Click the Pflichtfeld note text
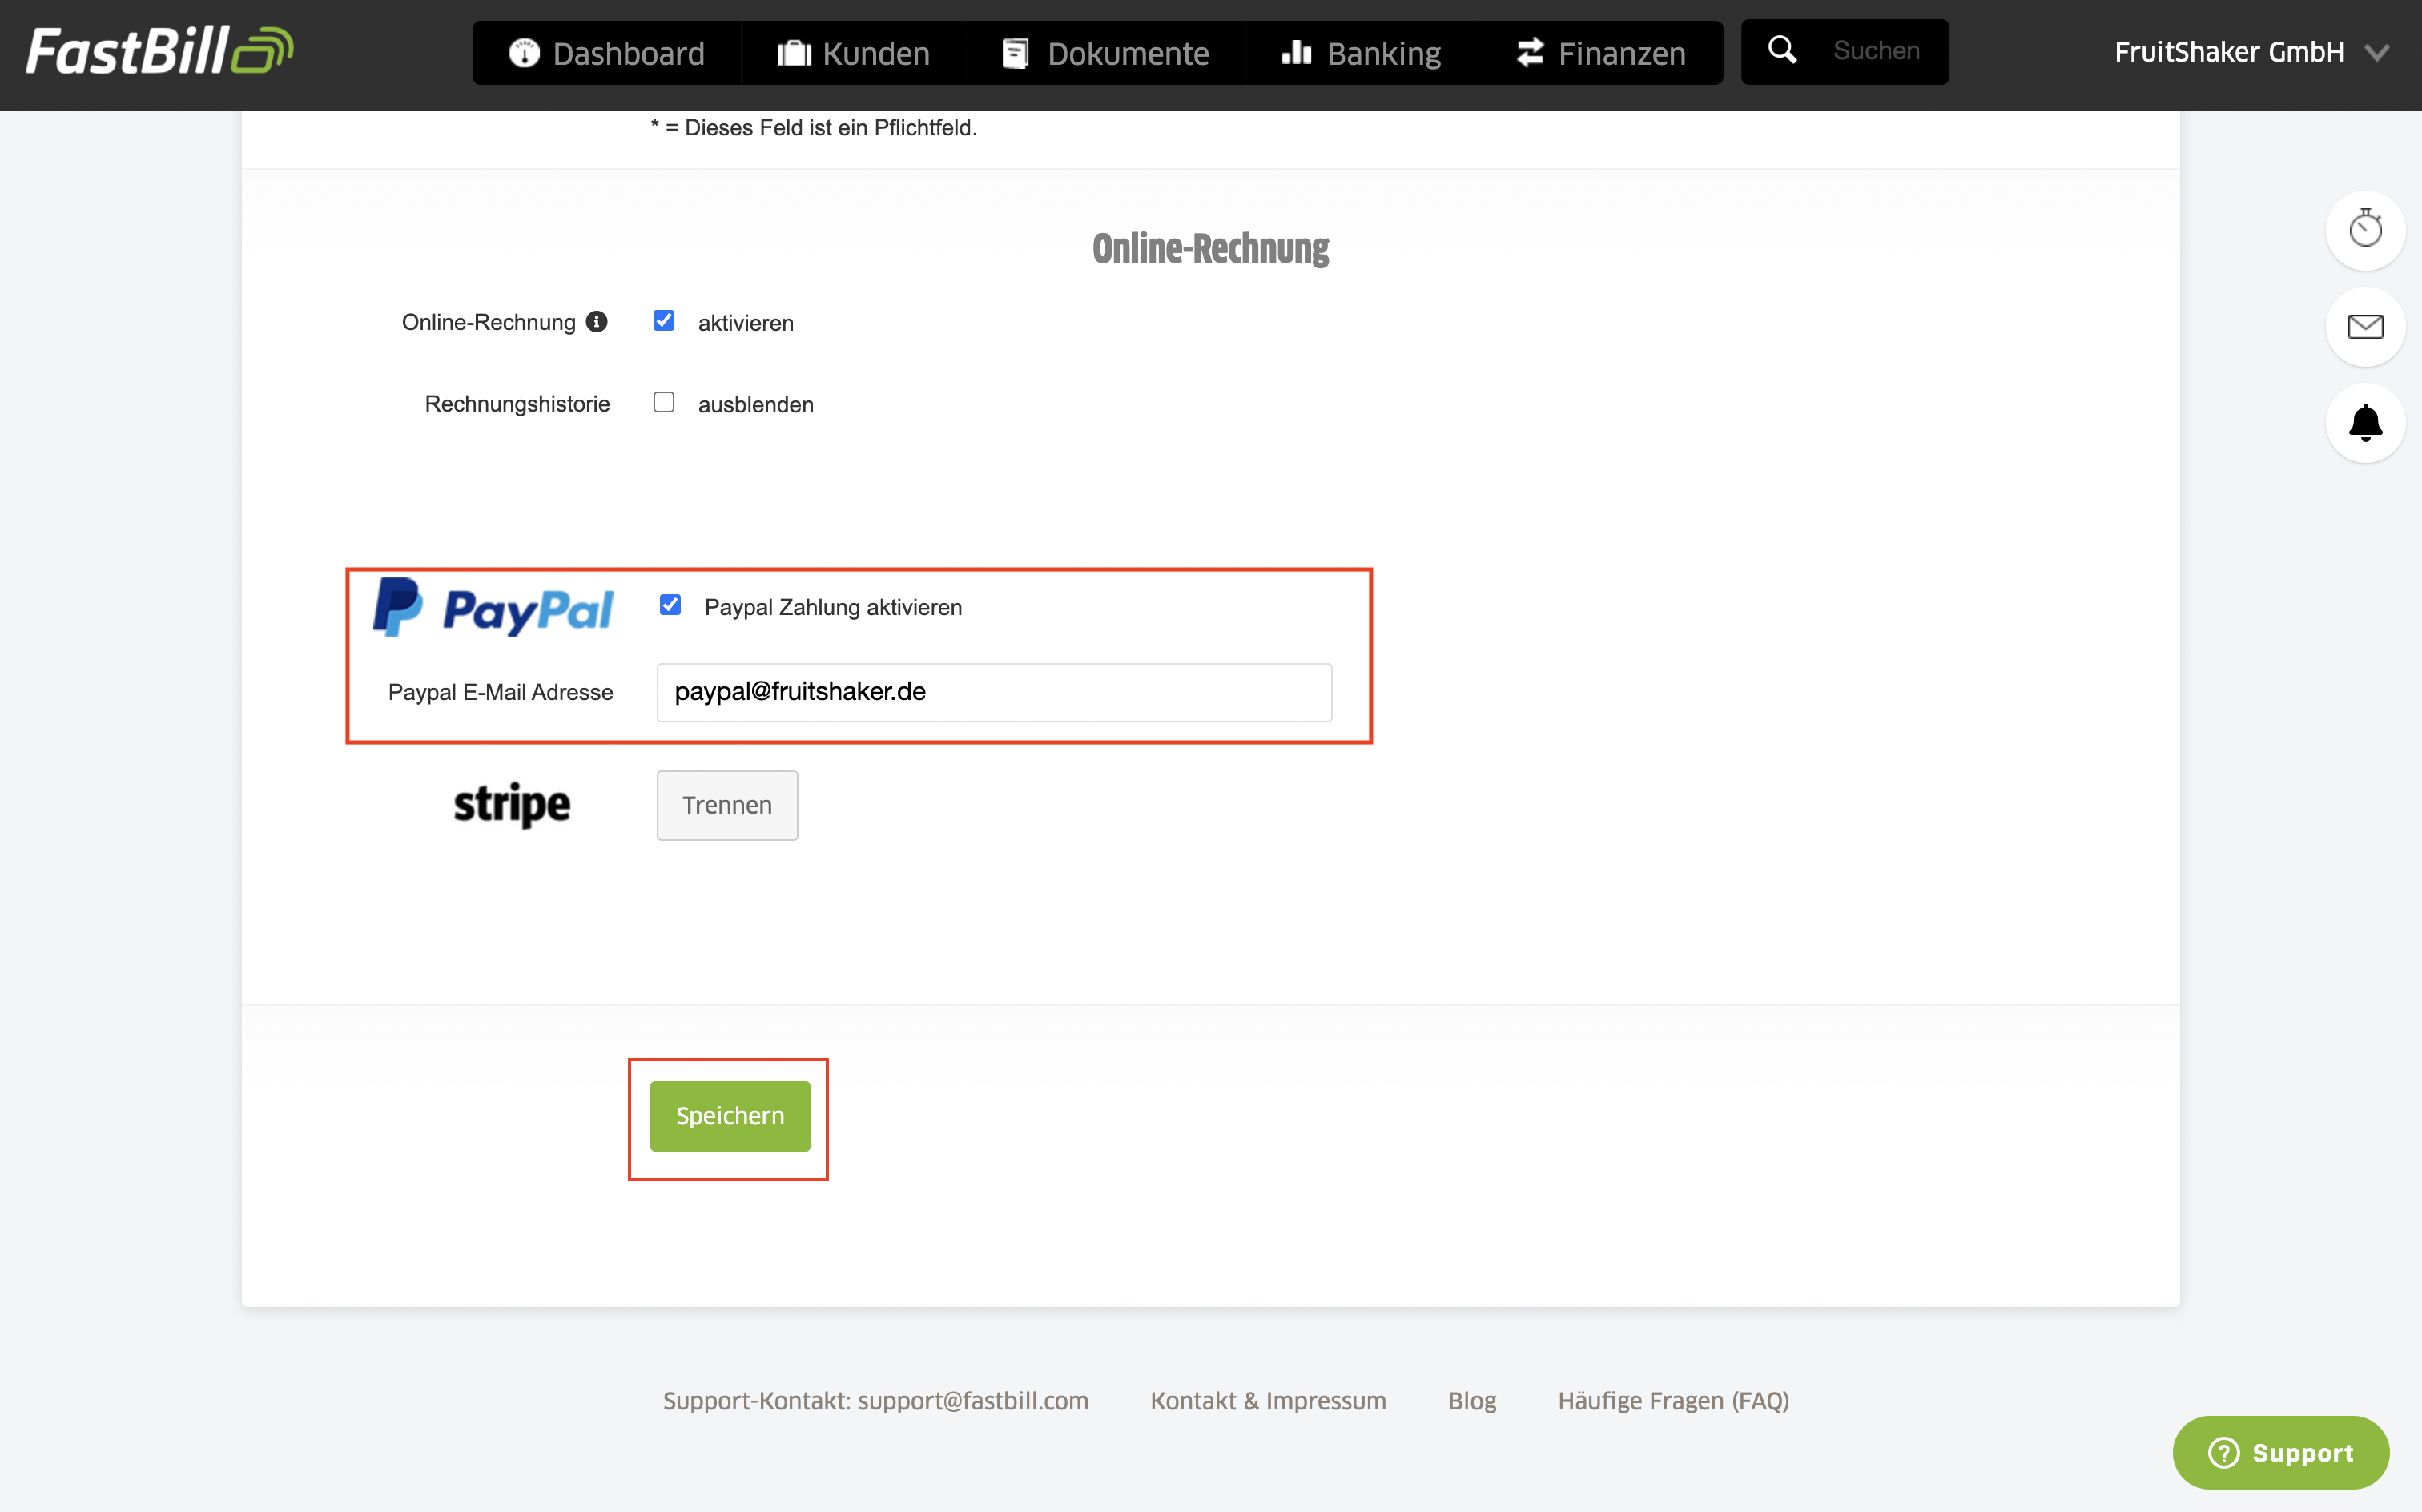 (814, 128)
